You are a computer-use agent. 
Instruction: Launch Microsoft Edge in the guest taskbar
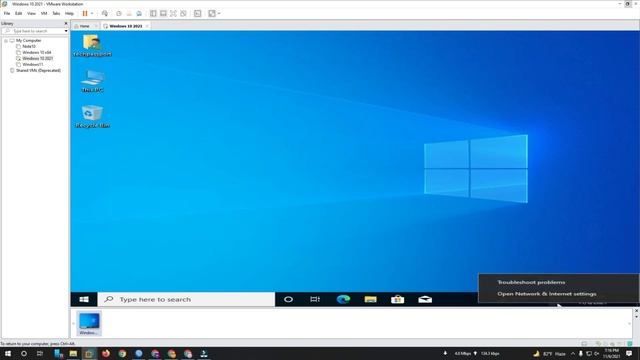pyautogui.click(x=343, y=299)
